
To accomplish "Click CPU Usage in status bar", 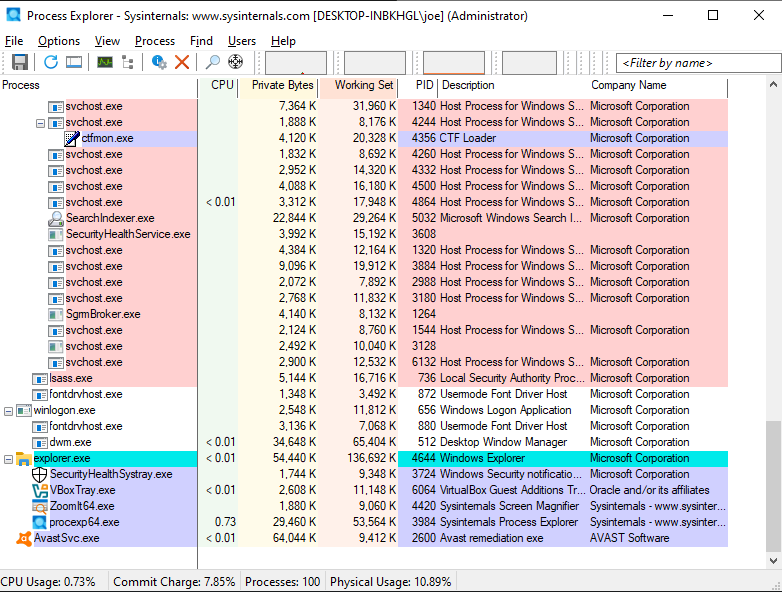I will (x=48, y=582).
